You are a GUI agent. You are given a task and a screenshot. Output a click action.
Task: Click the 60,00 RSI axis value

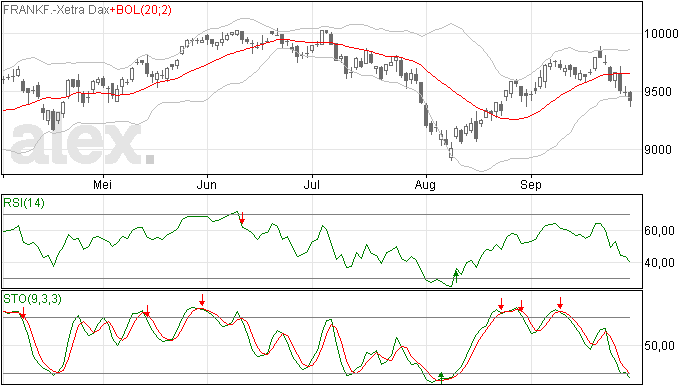659,231
